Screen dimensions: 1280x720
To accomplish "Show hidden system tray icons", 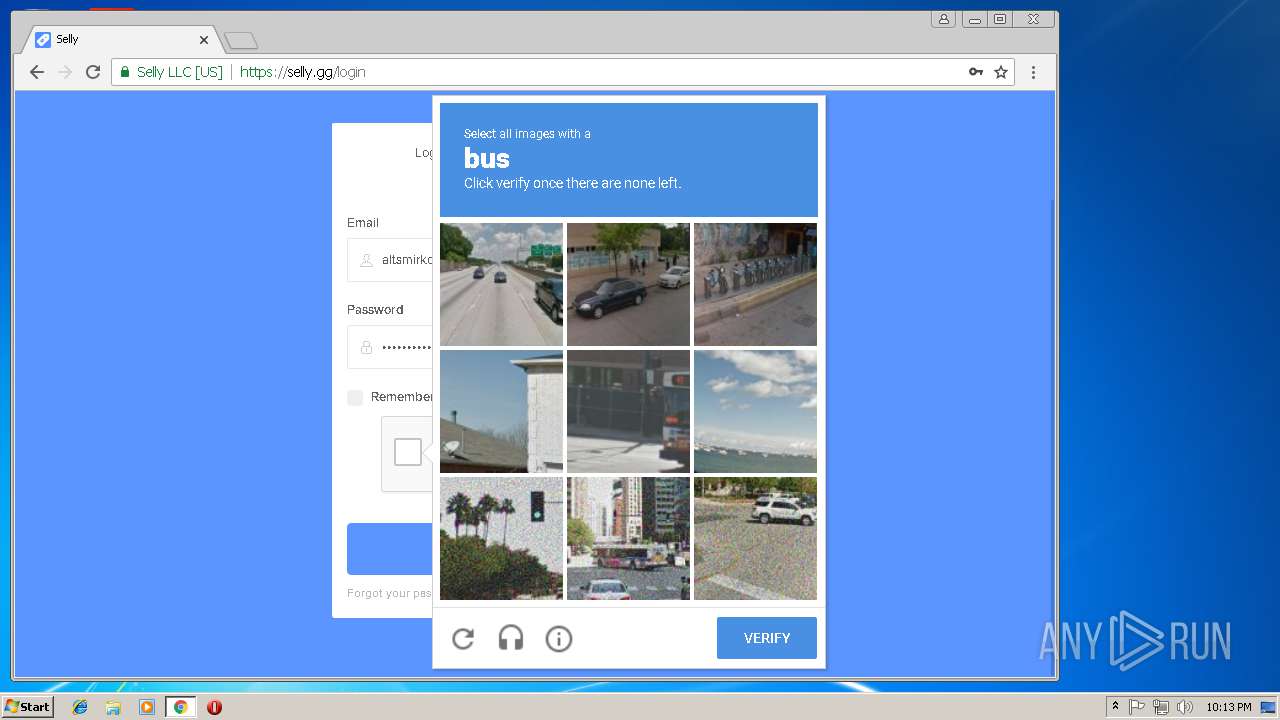I will point(1115,707).
